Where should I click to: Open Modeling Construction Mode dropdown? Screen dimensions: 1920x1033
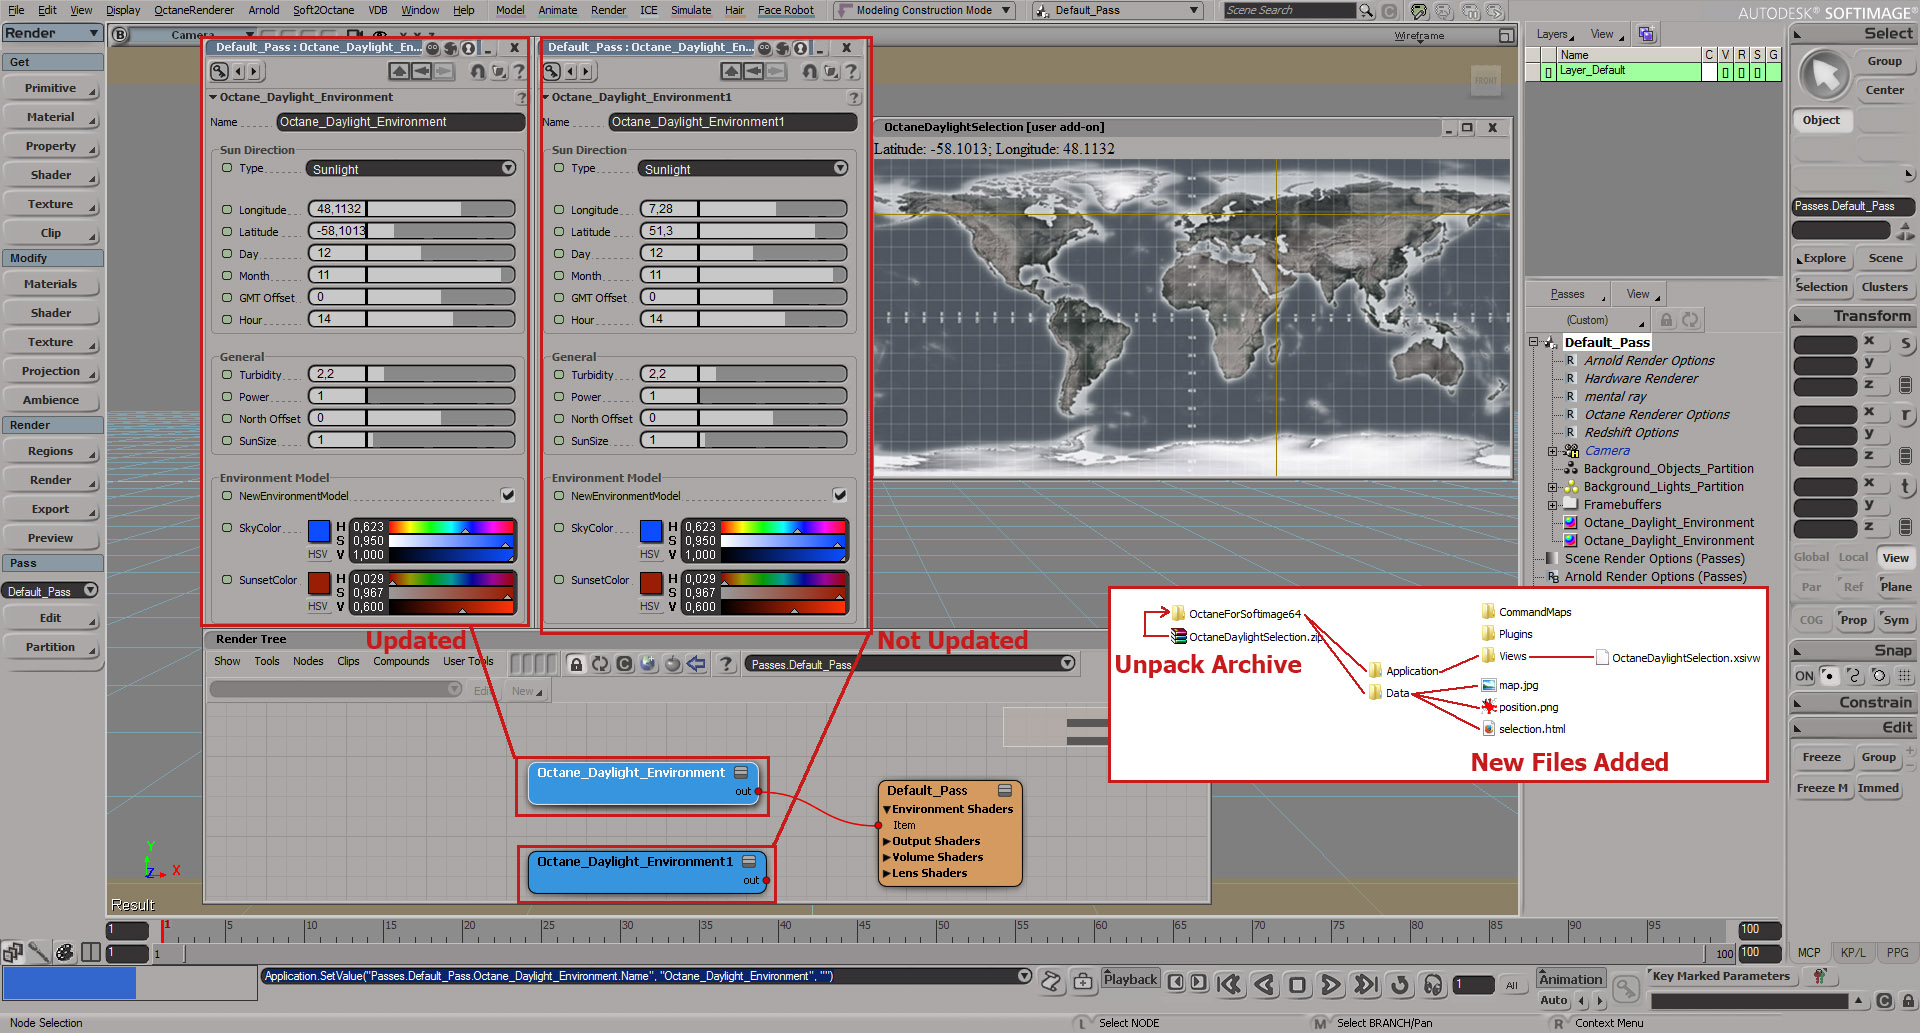(923, 11)
